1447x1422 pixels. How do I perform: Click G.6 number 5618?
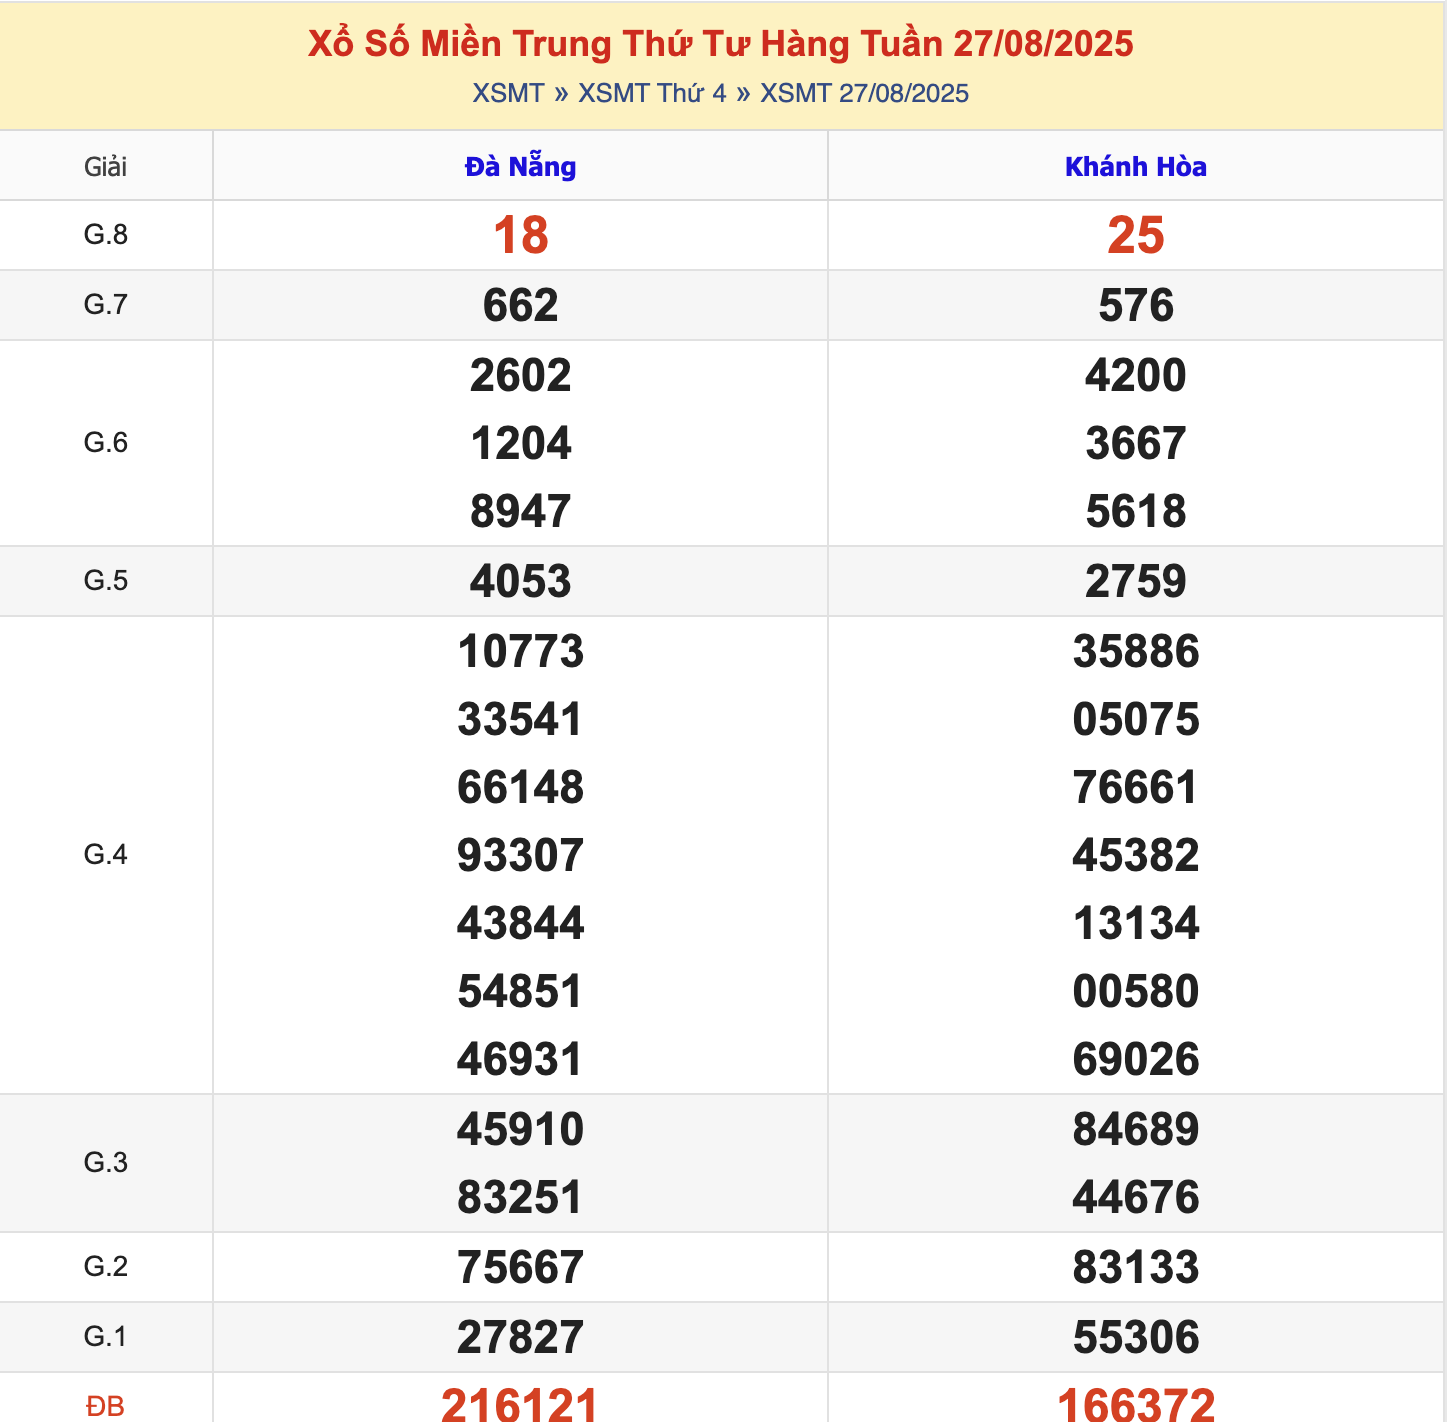1136,512
